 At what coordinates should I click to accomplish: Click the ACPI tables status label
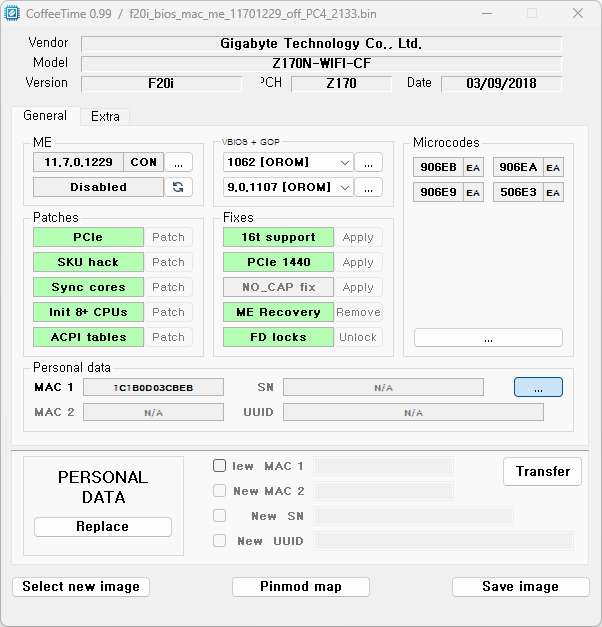coord(88,337)
